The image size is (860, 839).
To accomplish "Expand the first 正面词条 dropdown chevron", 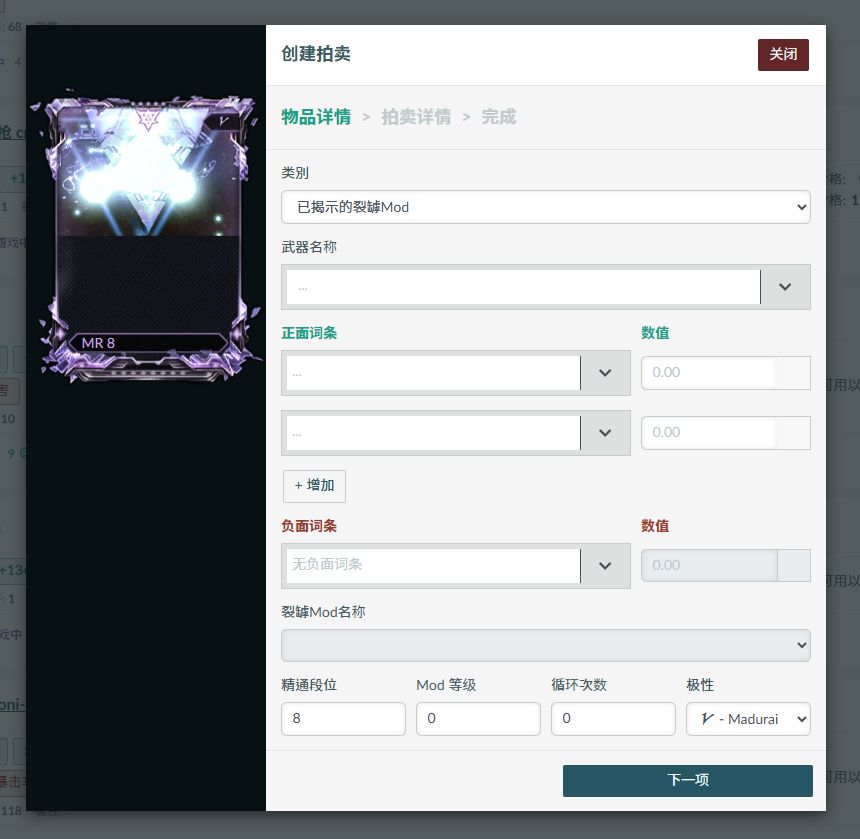I will click(605, 373).
